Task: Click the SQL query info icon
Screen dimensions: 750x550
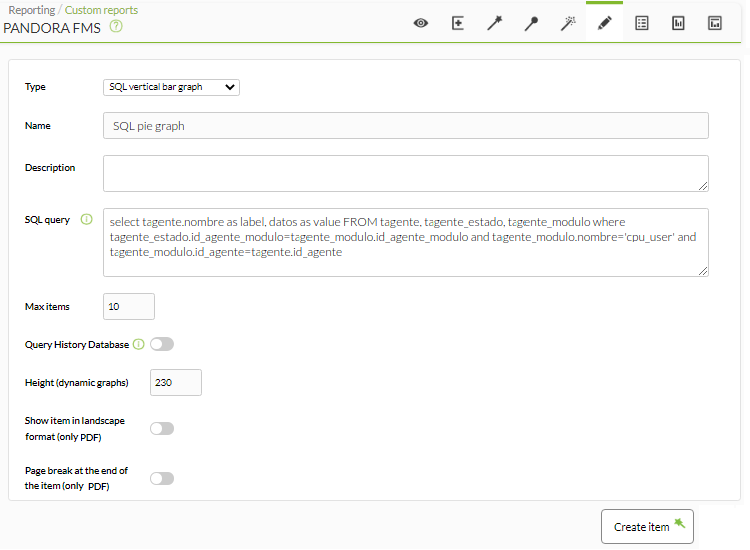Action: coord(86,220)
